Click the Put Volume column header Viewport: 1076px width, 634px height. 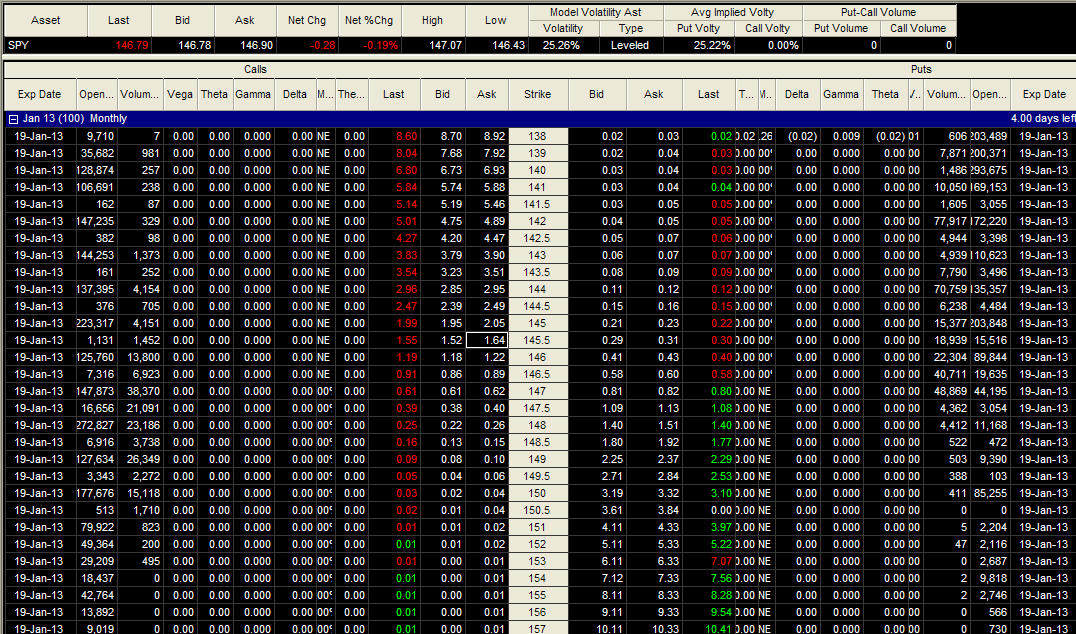841,28
